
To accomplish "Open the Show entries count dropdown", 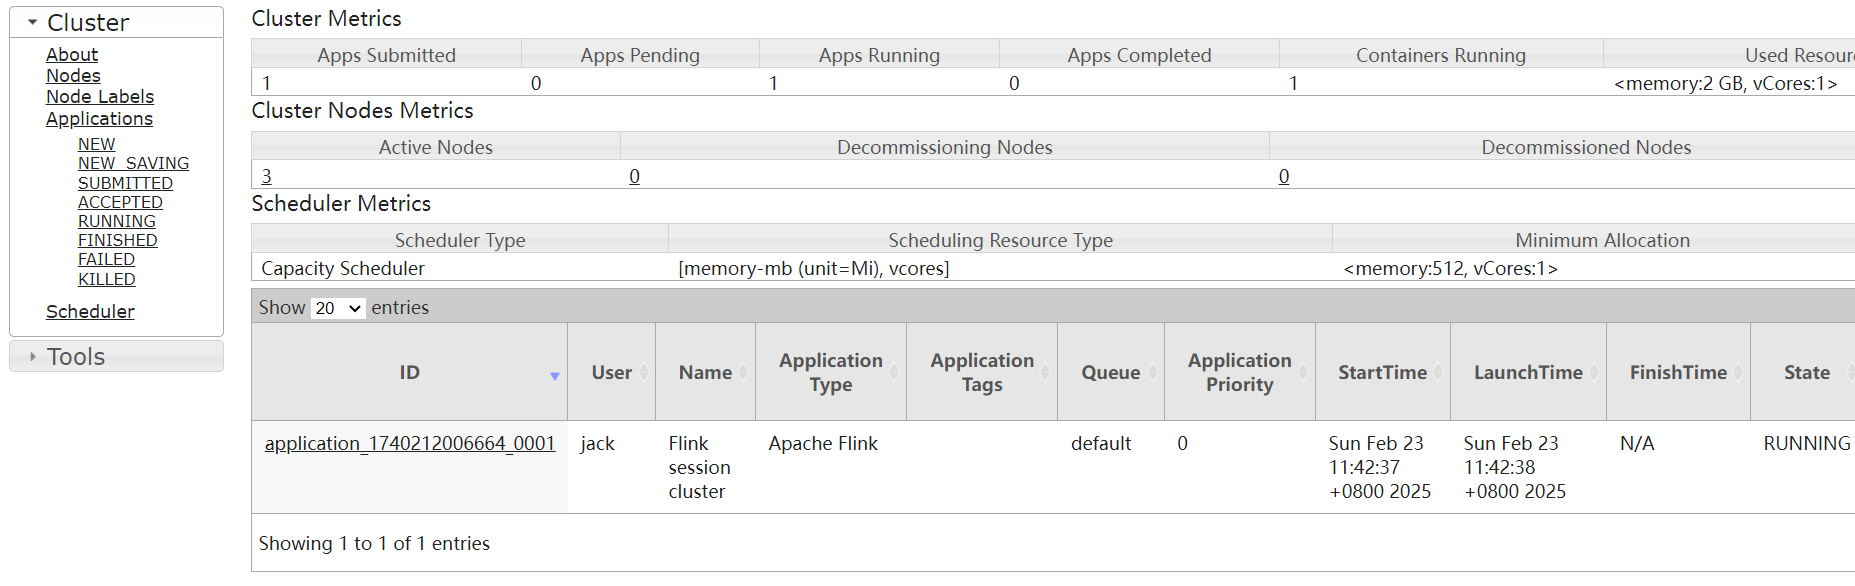I will 338,308.
